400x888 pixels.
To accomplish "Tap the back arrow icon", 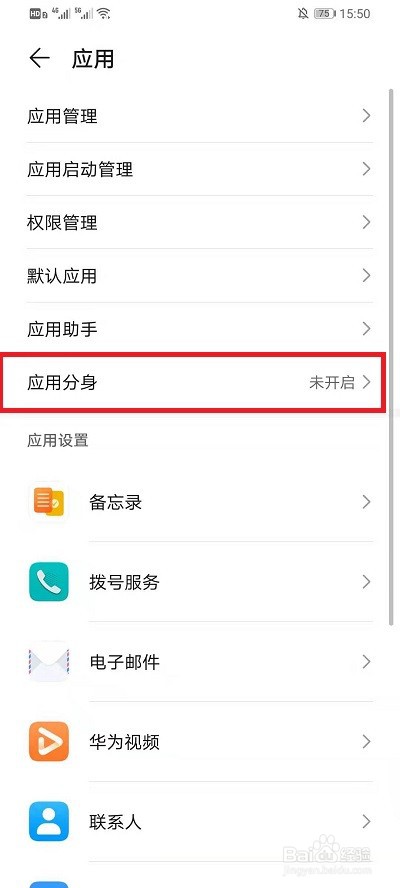I will click(x=39, y=58).
